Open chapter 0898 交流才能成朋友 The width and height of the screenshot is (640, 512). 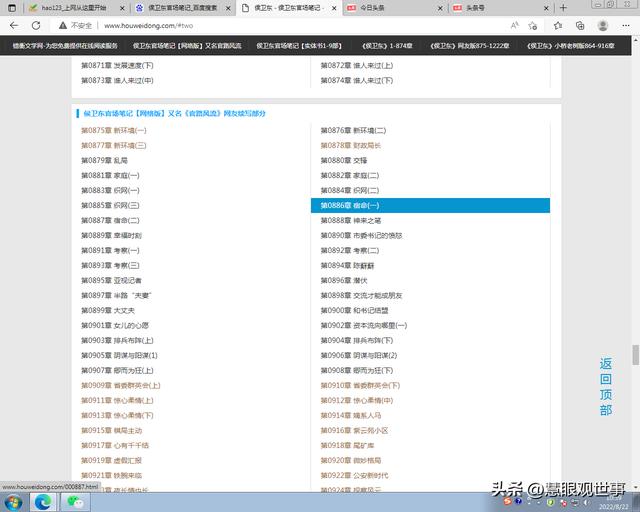361,296
